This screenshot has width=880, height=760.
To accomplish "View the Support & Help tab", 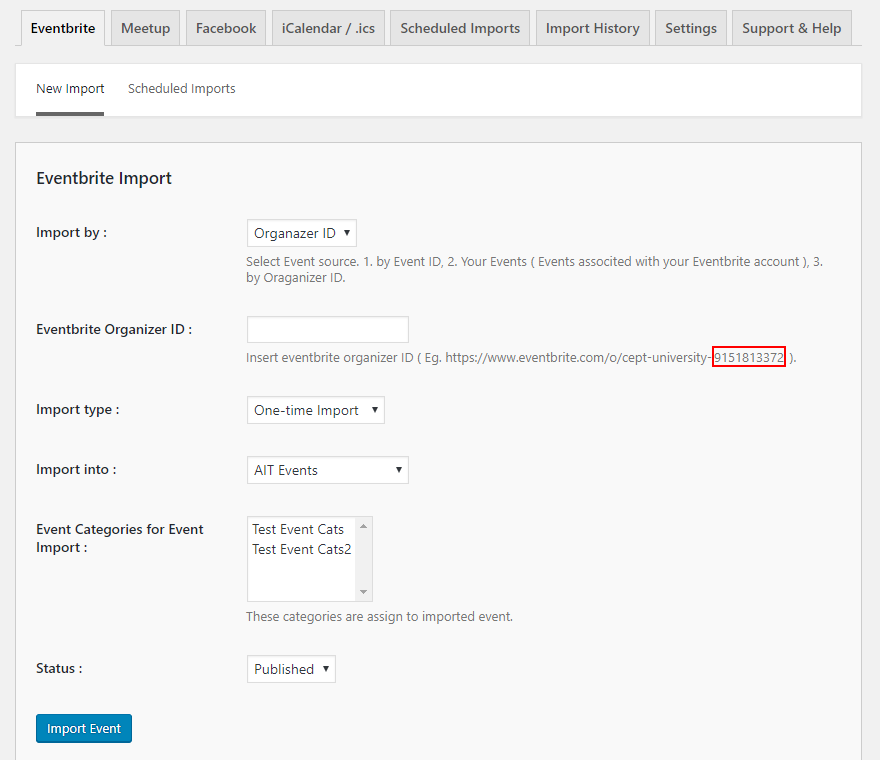I will 791,28.
